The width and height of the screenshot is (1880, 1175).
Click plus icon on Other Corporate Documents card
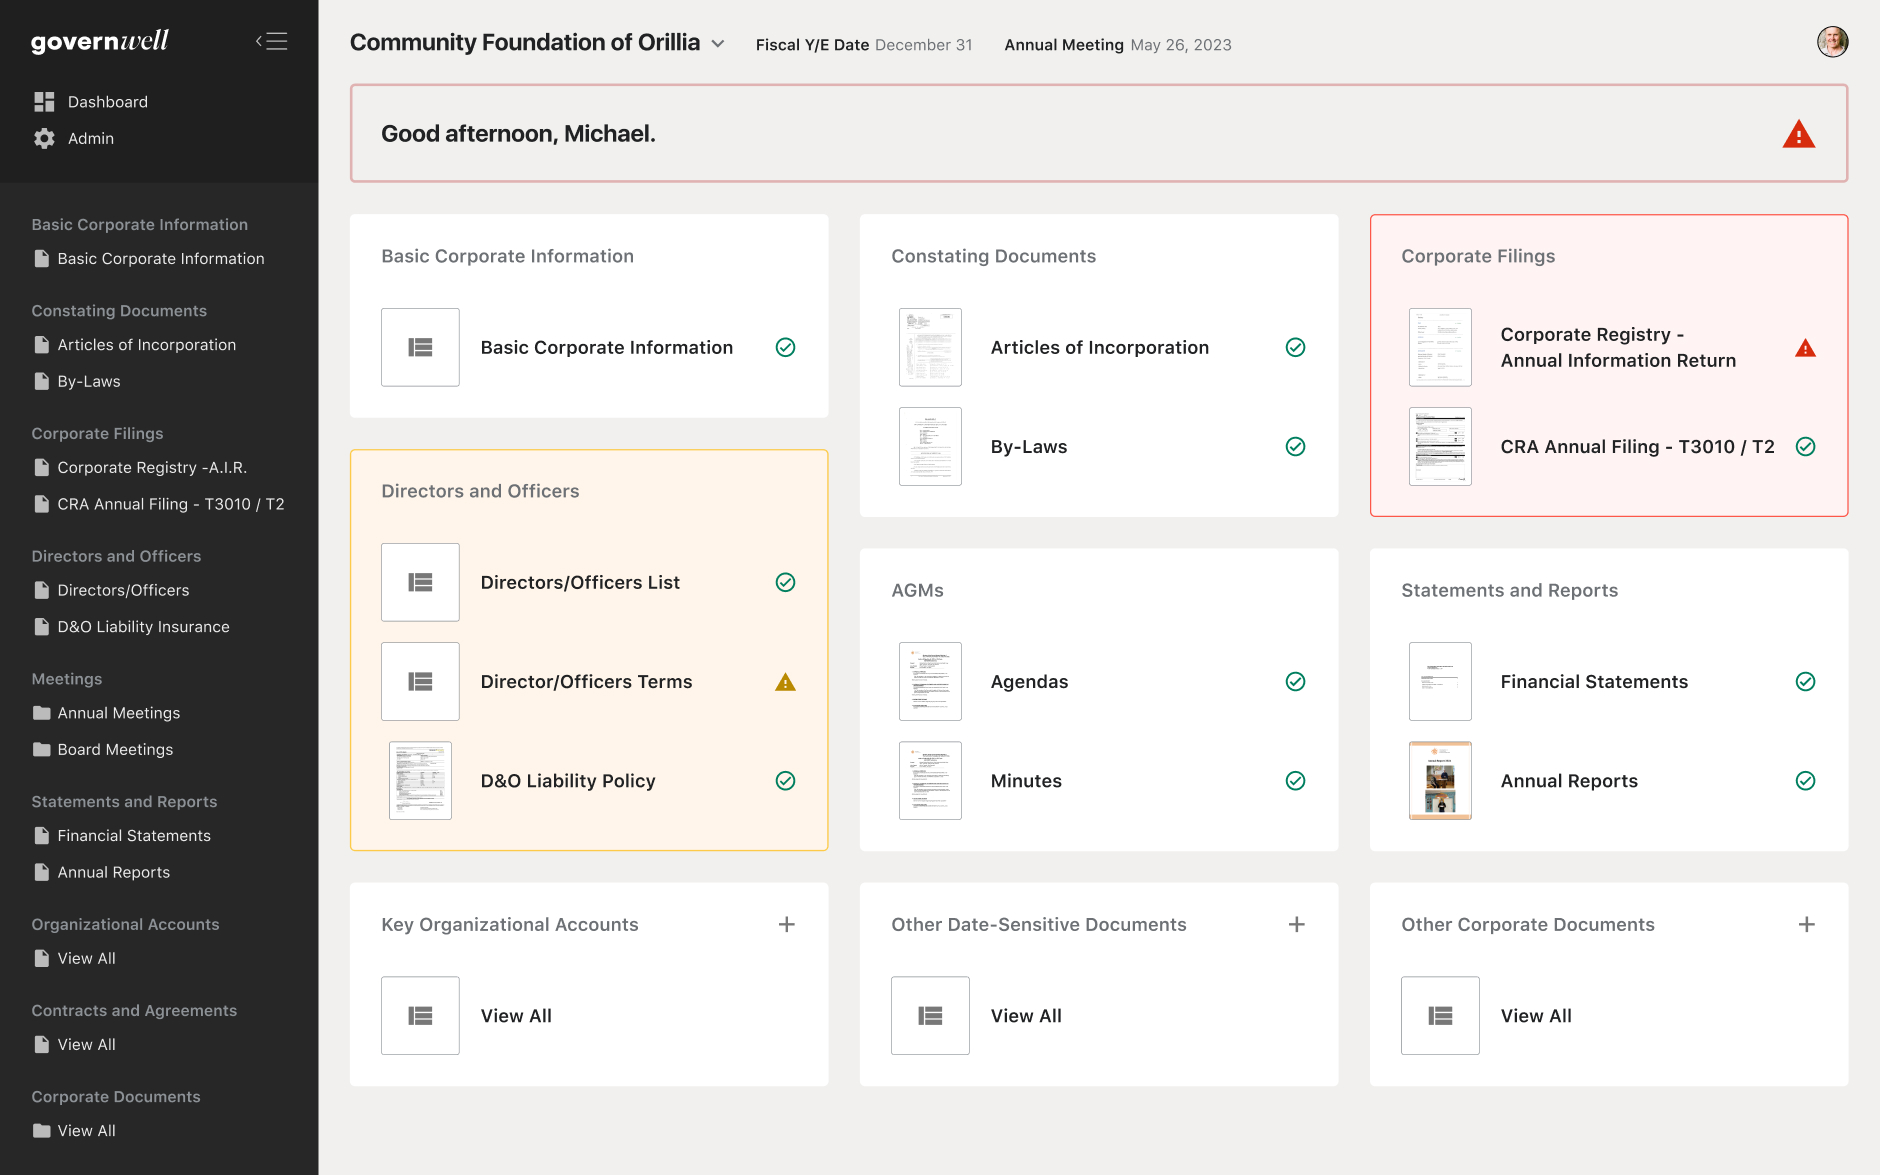pyautogui.click(x=1806, y=925)
